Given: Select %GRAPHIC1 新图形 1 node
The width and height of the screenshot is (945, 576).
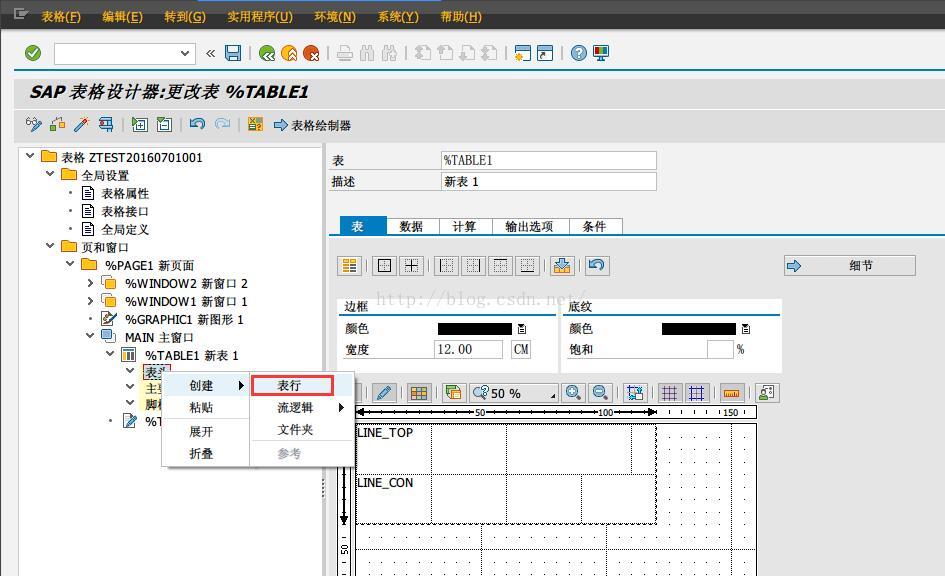Looking at the screenshot, I should [x=184, y=319].
